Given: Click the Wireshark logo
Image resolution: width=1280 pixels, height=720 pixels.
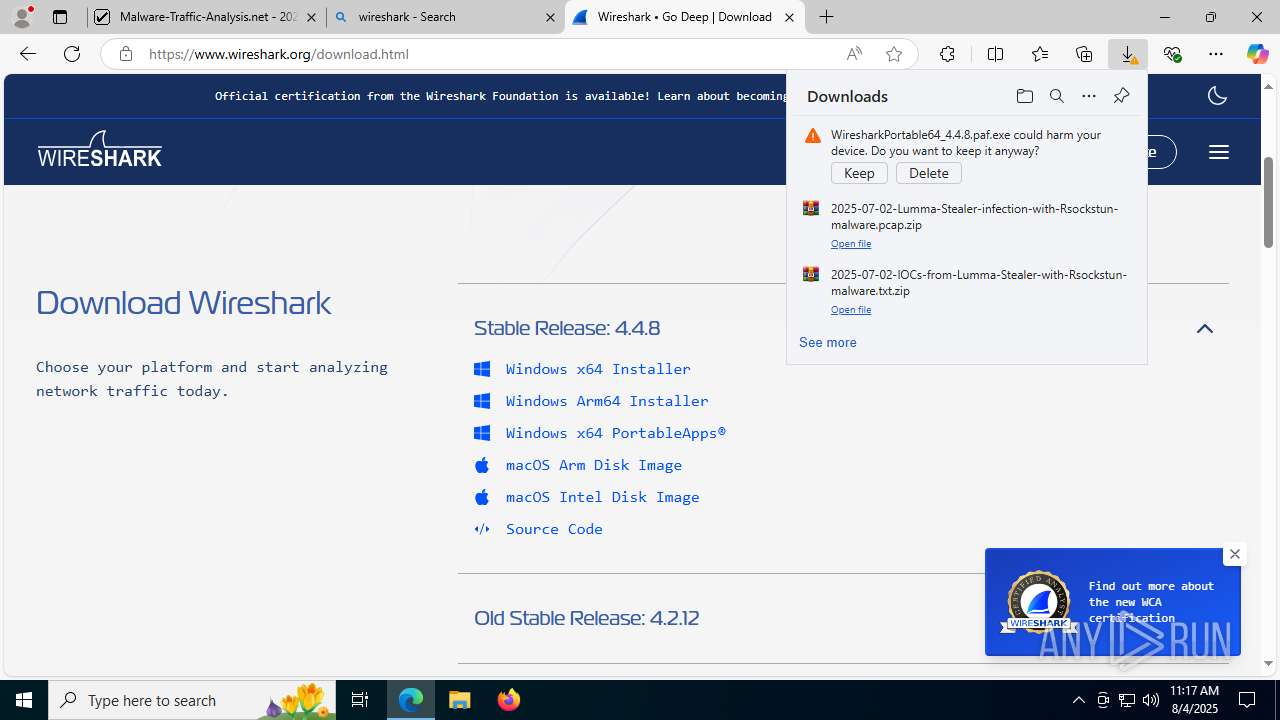Looking at the screenshot, I should click(x=100, y=149).
